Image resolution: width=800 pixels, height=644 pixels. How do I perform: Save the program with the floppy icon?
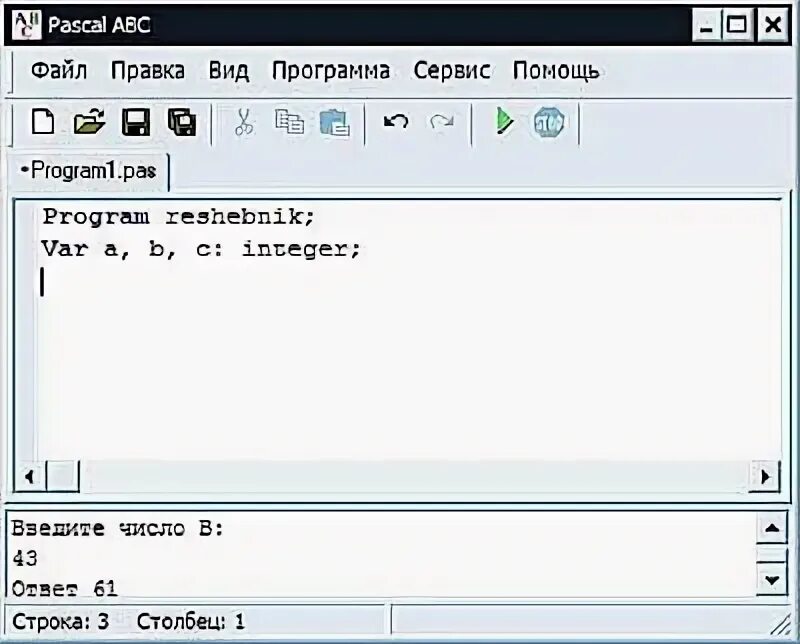(x=136, y=122)
